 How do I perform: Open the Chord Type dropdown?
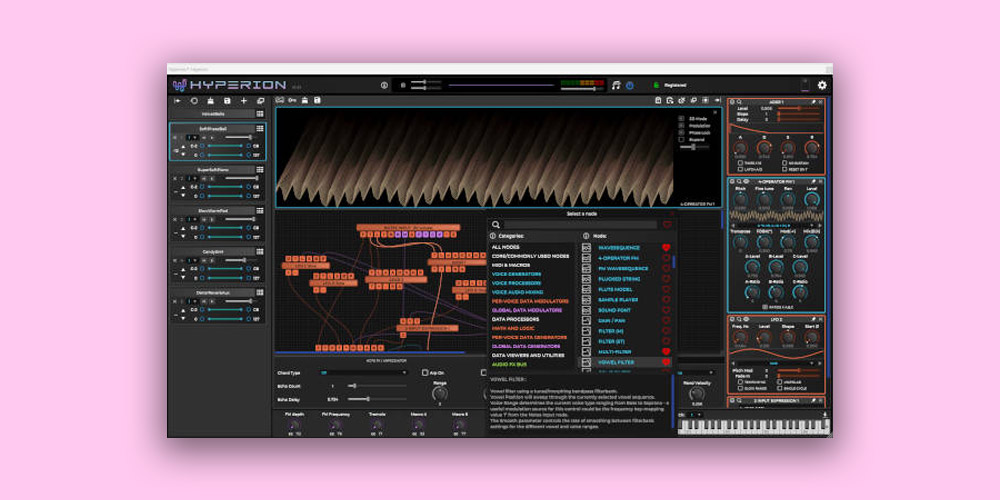coord(363,372)
